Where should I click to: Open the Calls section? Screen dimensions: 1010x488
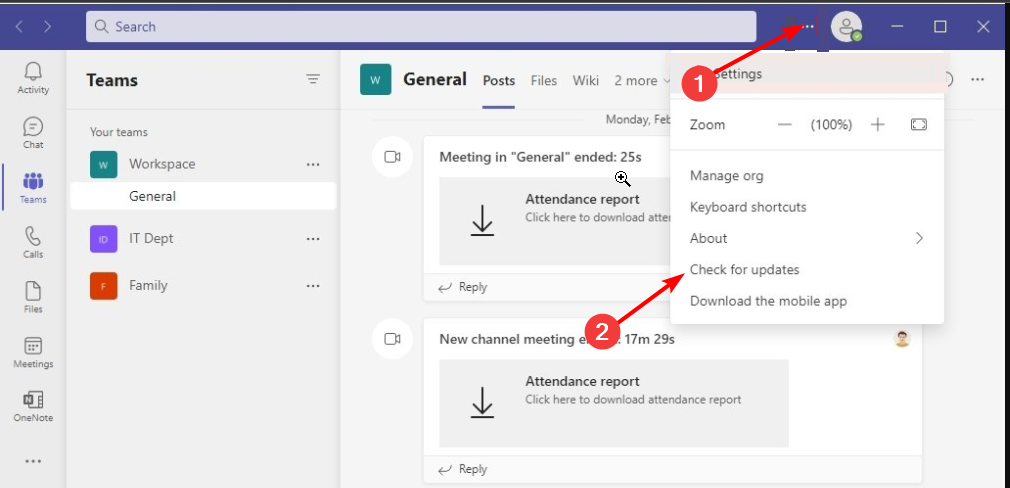pos(33,242)
